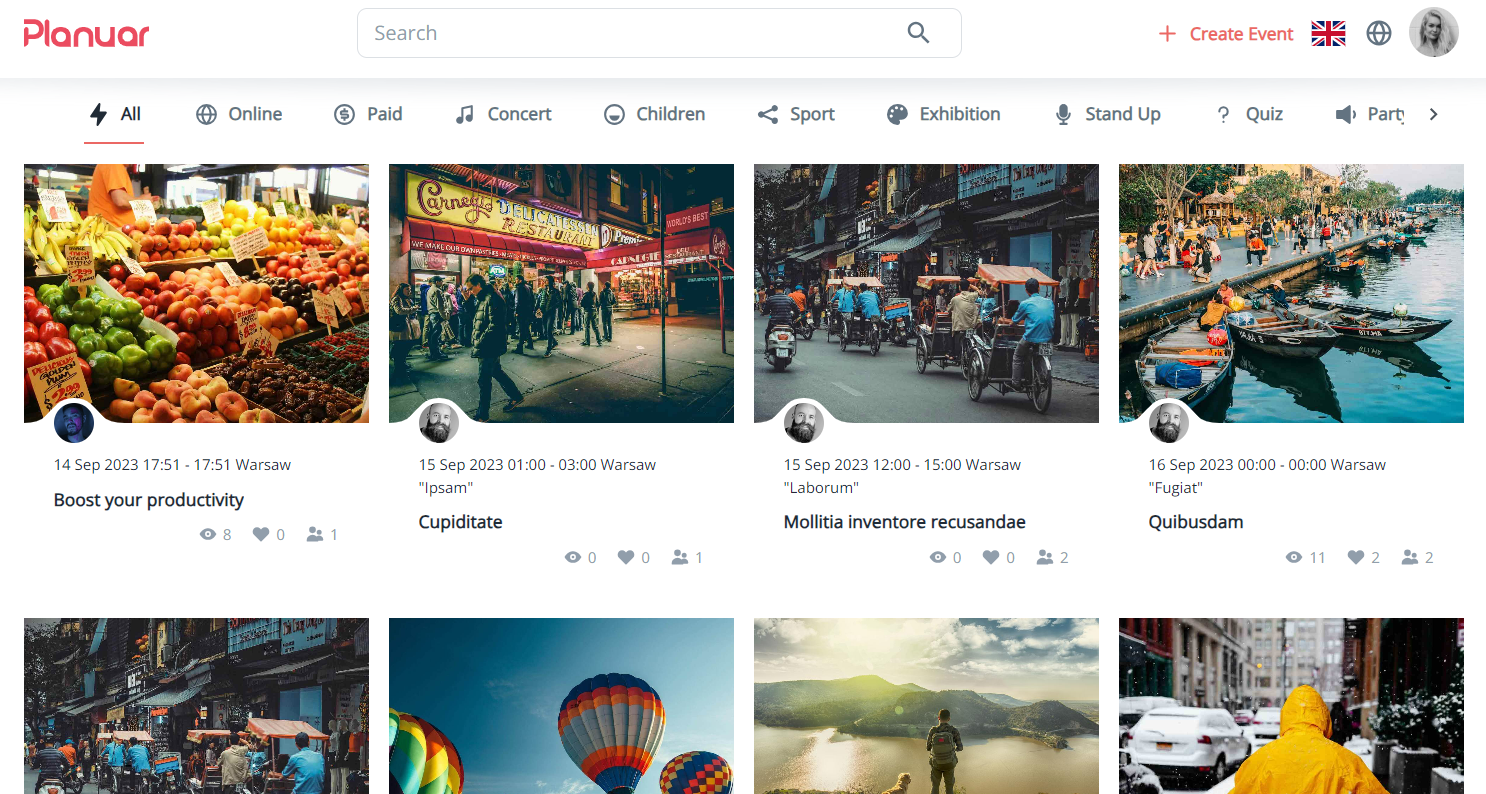Toggle the Quibusdam heart like icon

click(x=1356, y=557)
